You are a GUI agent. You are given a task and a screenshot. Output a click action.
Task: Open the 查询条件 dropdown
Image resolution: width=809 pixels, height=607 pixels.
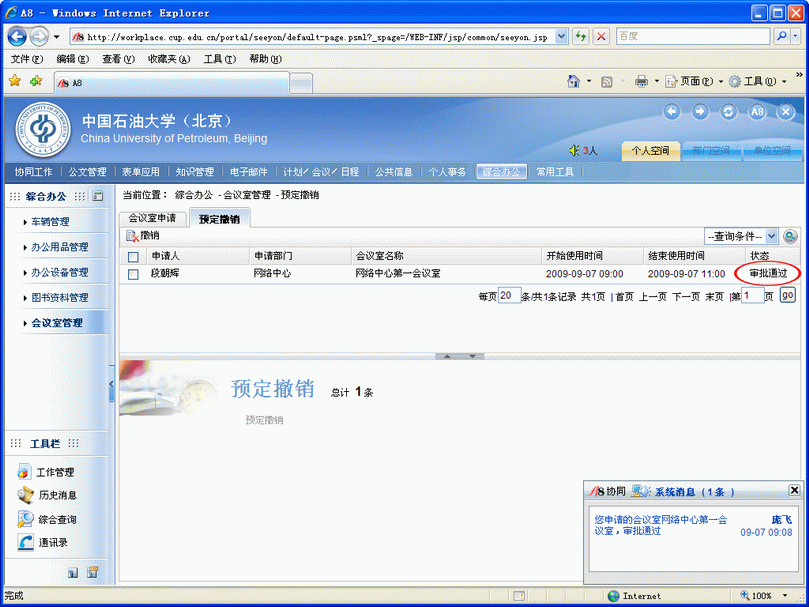coord(741,236)
